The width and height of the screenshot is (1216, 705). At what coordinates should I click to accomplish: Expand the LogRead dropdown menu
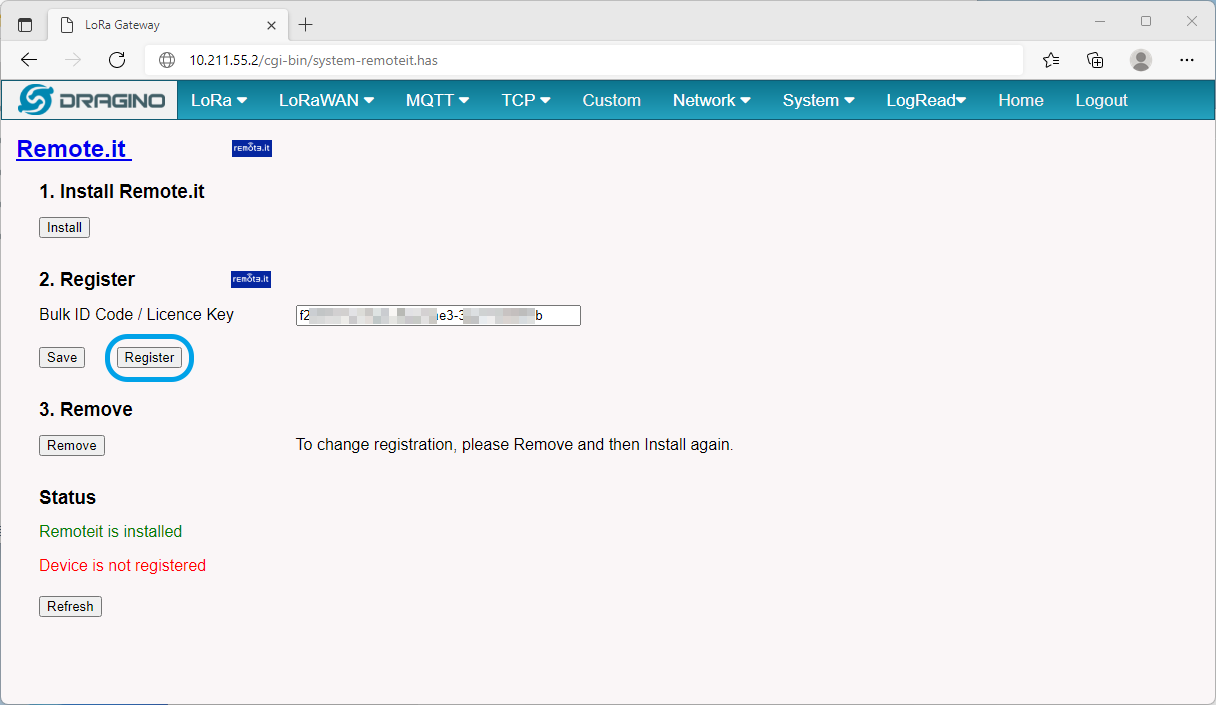[926, 100]
